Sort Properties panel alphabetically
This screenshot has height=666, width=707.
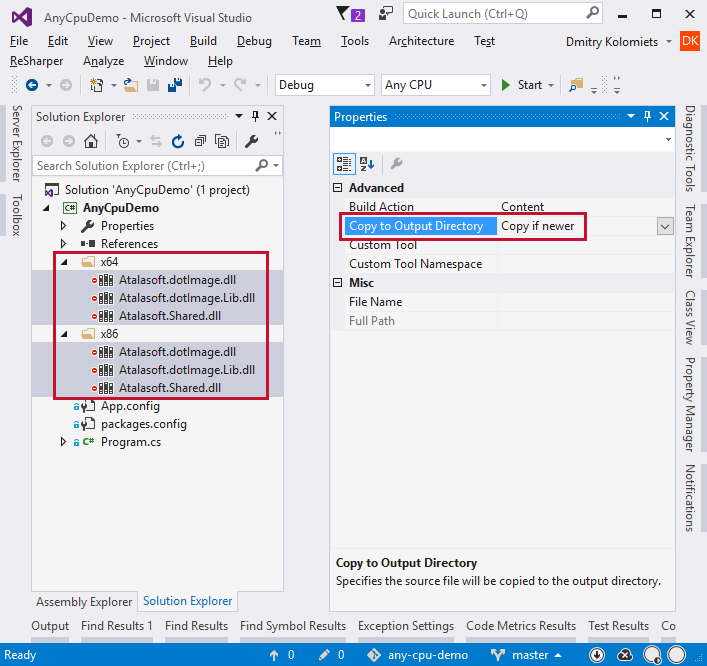coord(367,164)
